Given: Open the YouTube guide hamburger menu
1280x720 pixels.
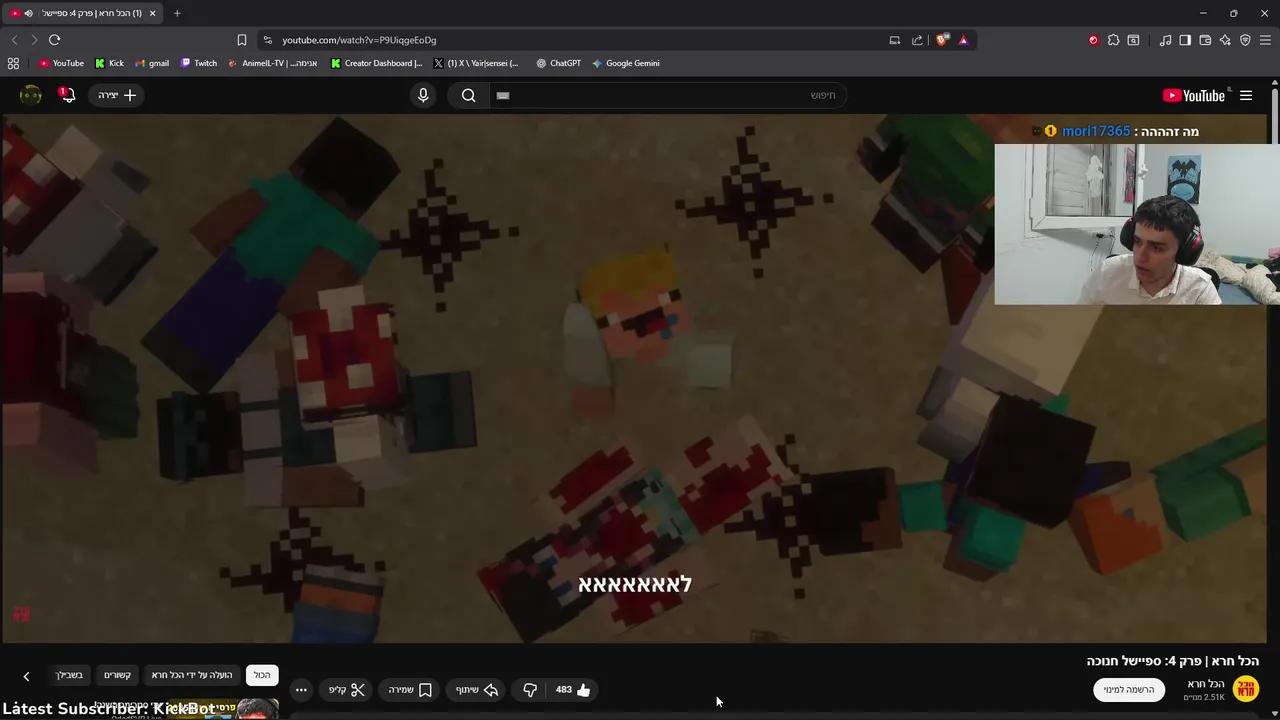Looking at the screenshot, I should coord(1246,95).
